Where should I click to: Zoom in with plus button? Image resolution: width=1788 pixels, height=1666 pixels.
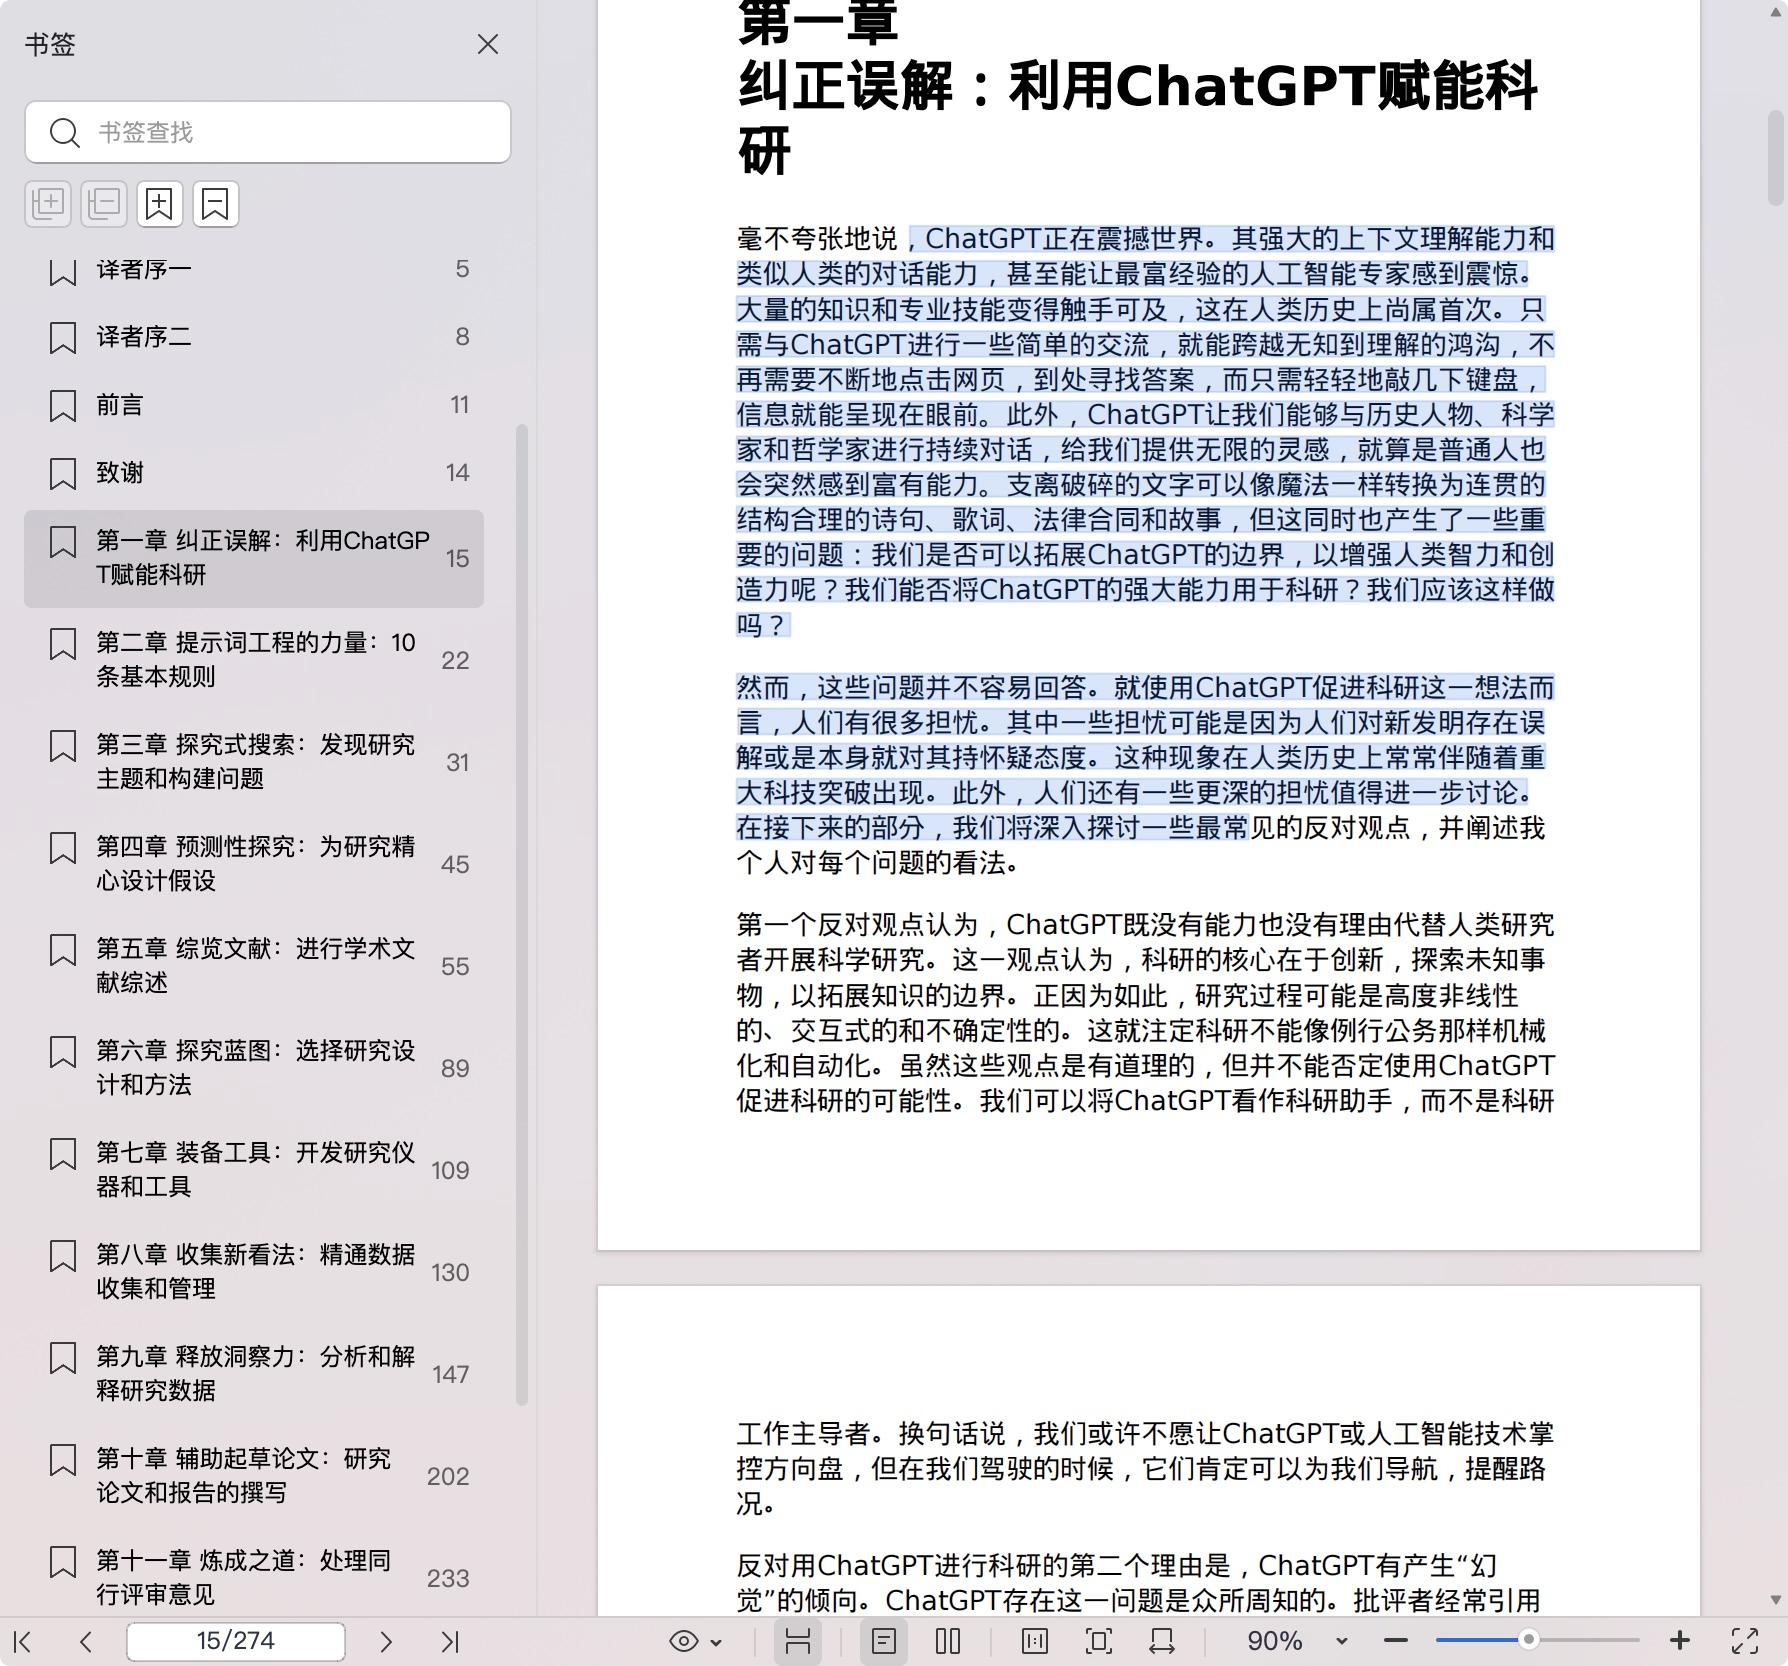(x=1680, y=1641)
